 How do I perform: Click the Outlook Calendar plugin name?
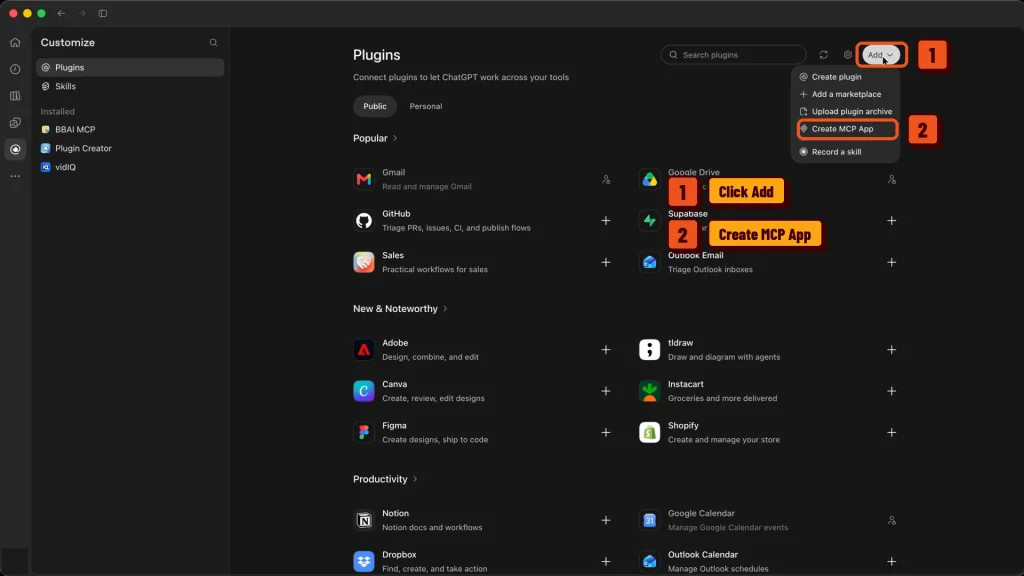pos(703,554)
